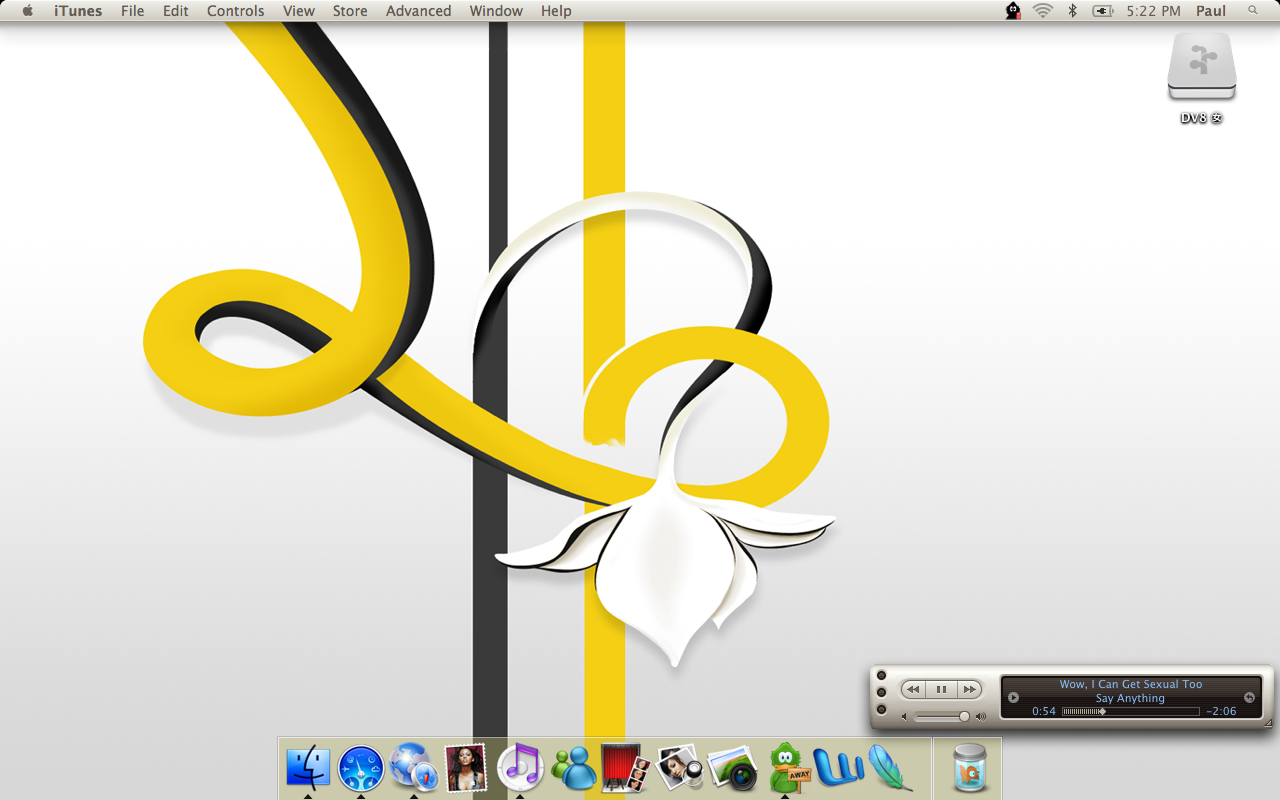Click the maximum volume speaker icon
This screenshot has width=1280, height=800.
[x=981, y=716]
